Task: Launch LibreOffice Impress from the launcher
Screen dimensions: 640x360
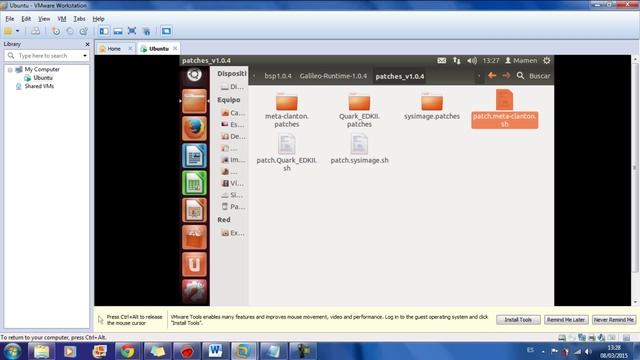Action: pos(194,210)
